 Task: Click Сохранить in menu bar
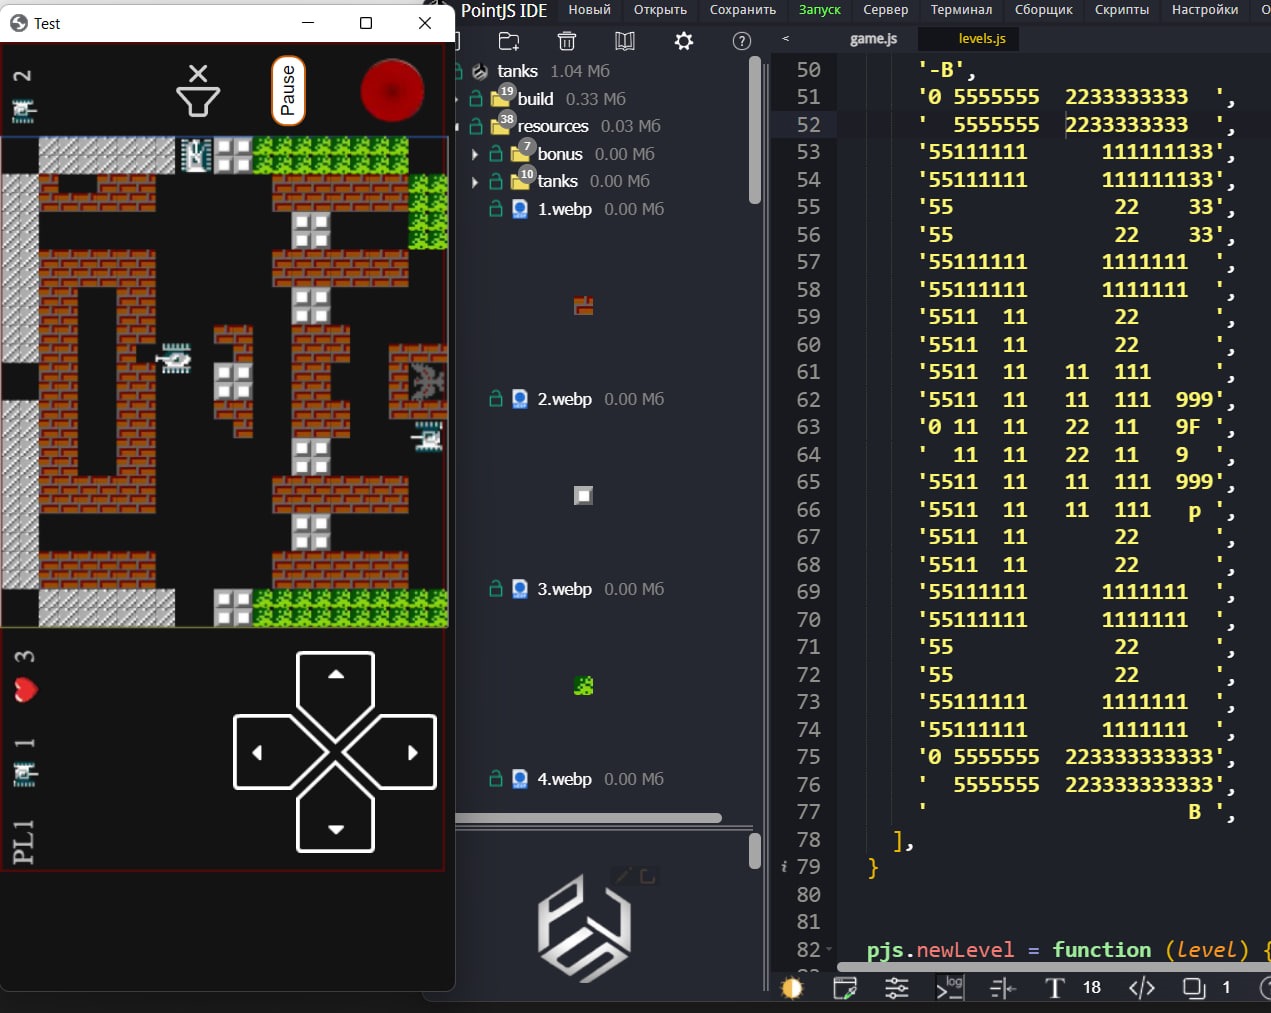click(x=743, y=10)
